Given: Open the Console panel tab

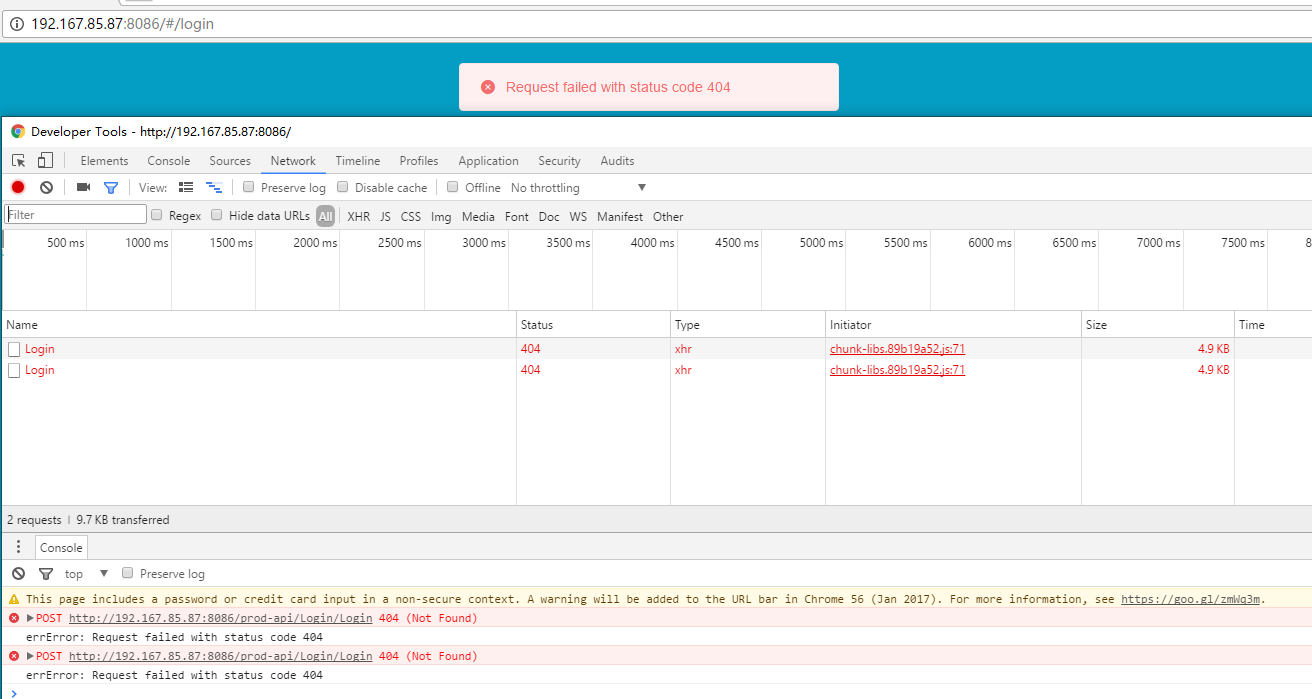Looking at the screenshot, I should coord(168,161).
